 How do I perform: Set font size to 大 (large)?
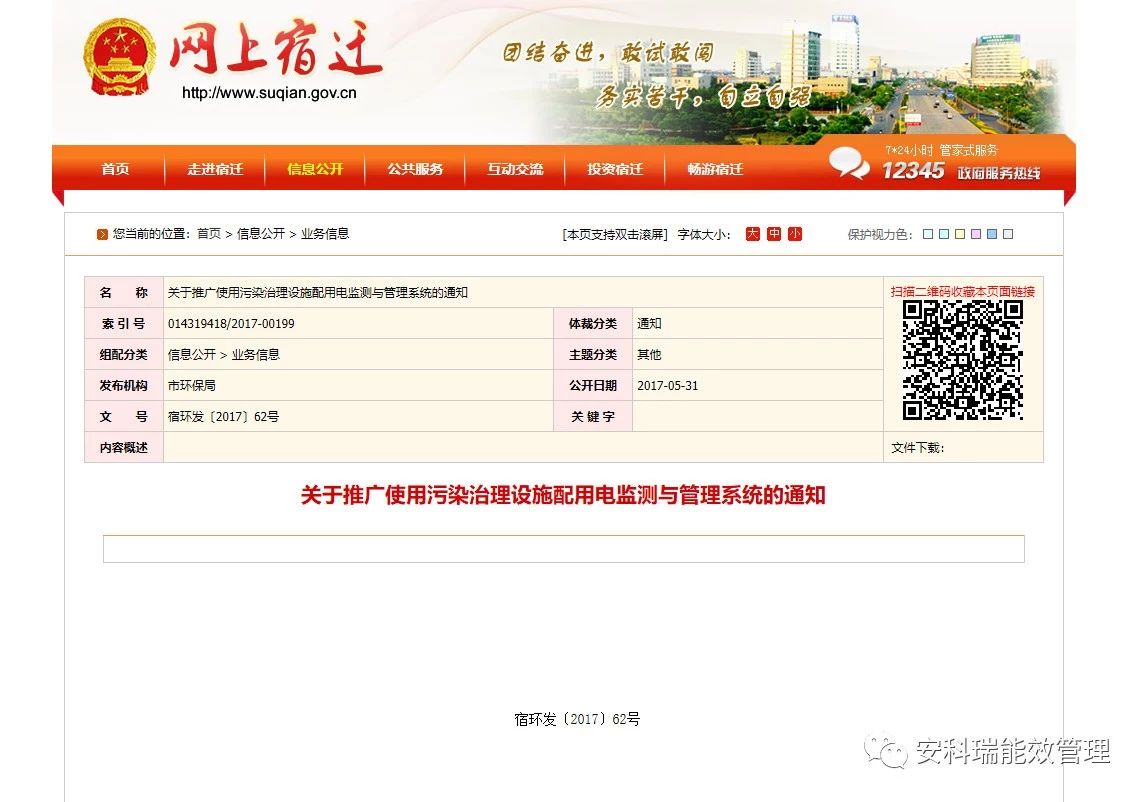[x=753, y=234]
